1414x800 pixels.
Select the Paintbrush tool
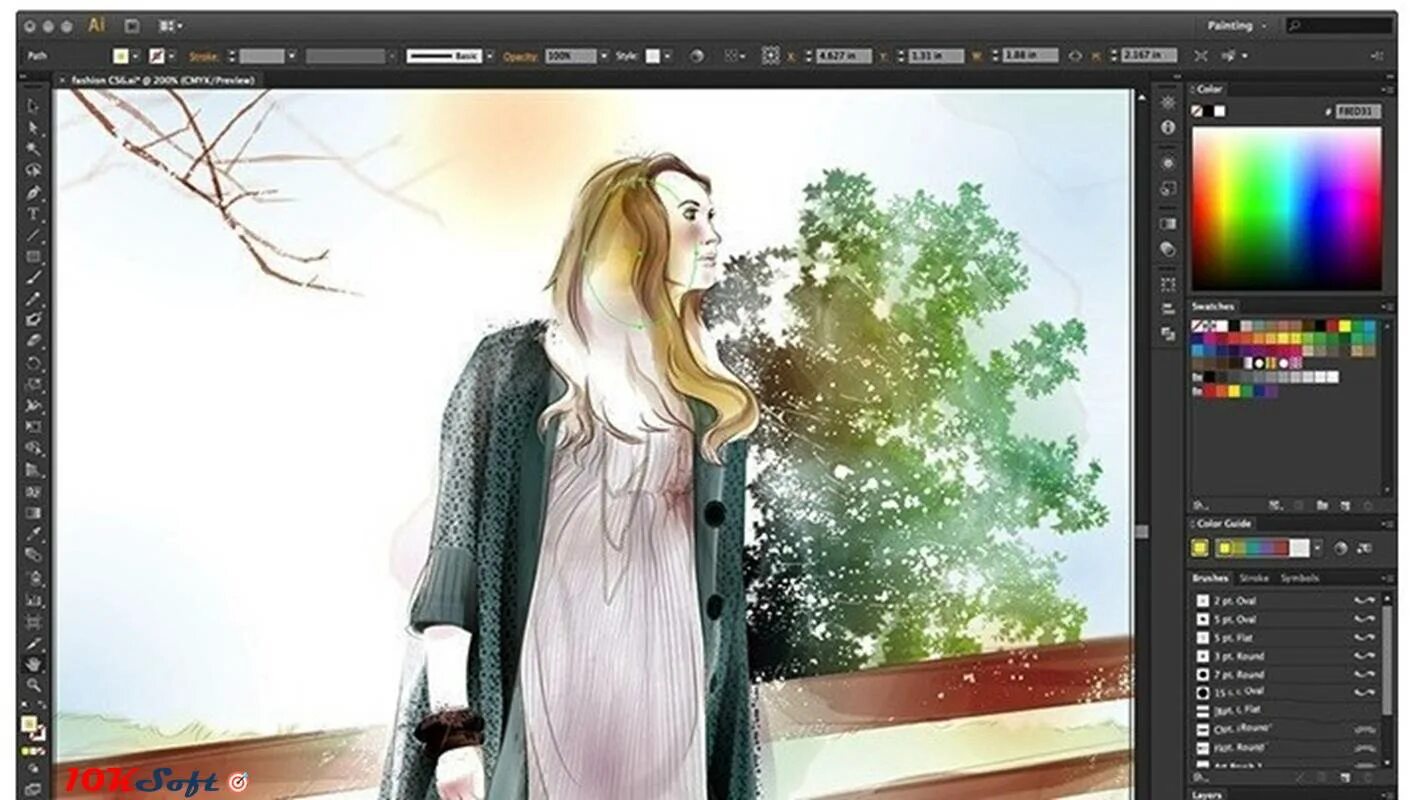pos(34,278)
